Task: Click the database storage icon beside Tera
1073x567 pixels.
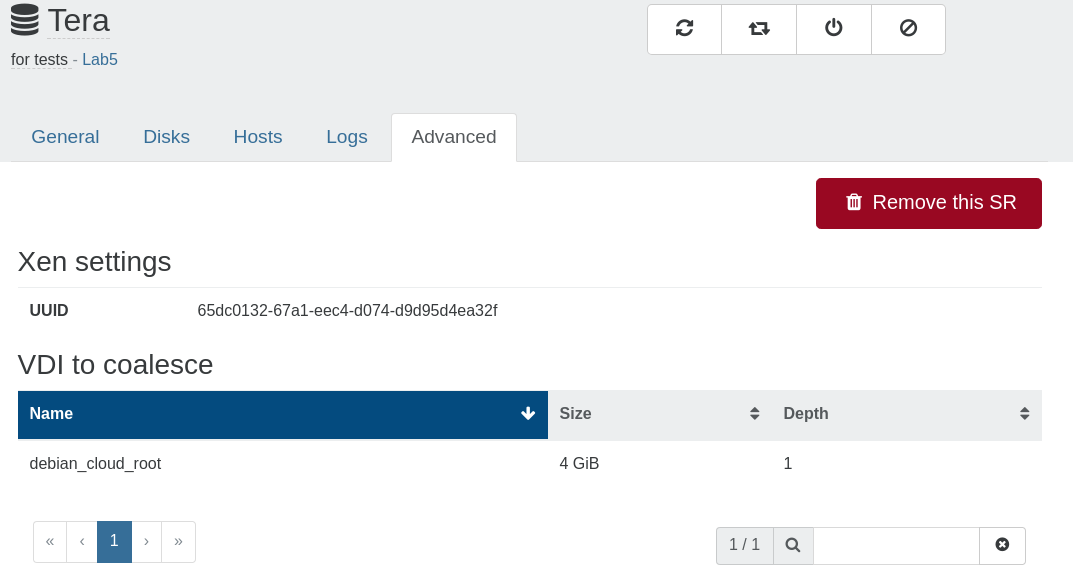Action: (x=25, y=20)
